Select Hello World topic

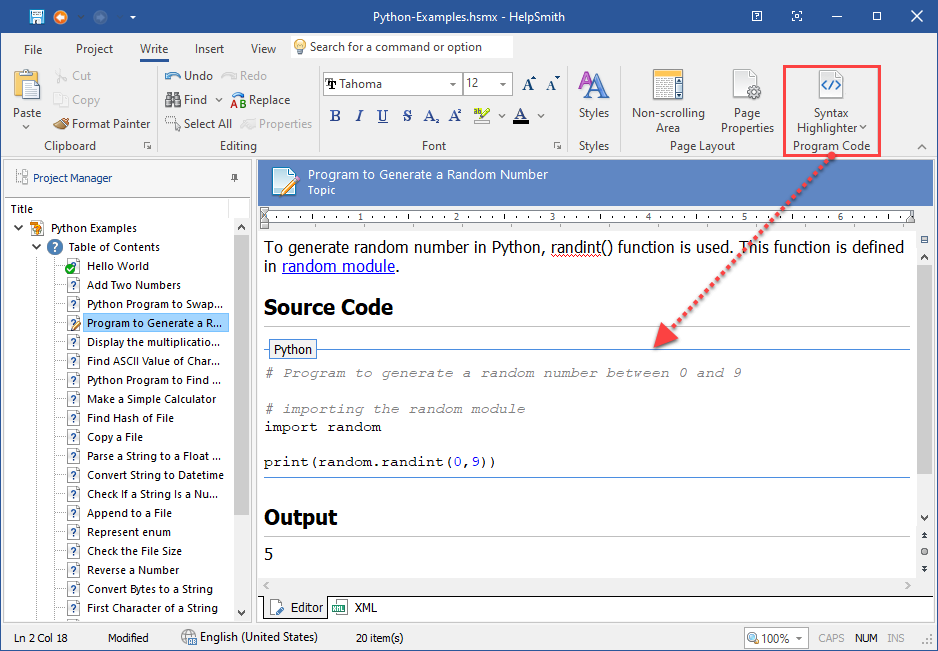click(117, 266)
